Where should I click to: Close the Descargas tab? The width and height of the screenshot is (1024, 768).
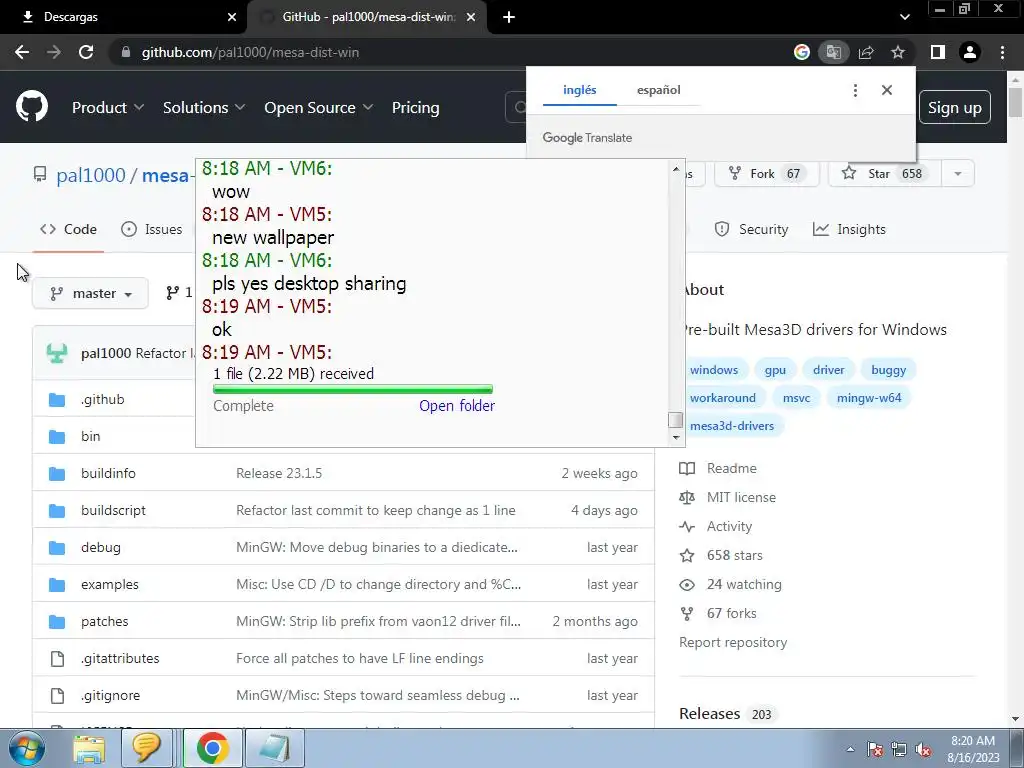pyautogui.click(x=232, y=17)
